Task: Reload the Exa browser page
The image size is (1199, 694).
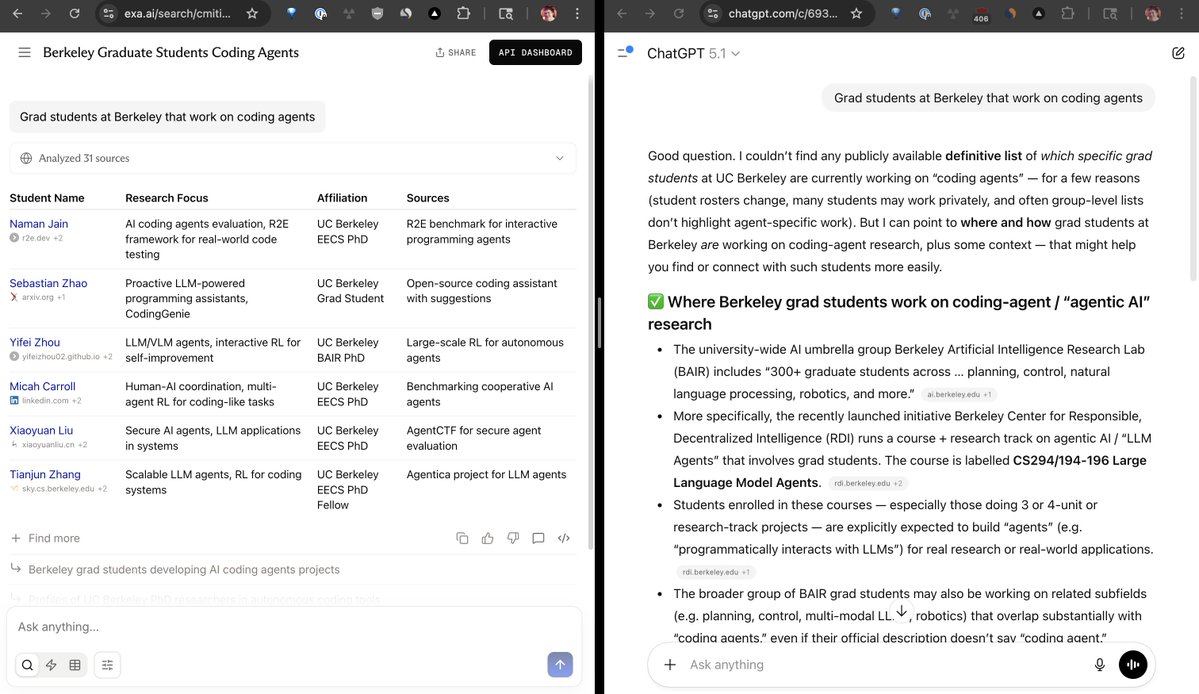Action: pos(74,13)
